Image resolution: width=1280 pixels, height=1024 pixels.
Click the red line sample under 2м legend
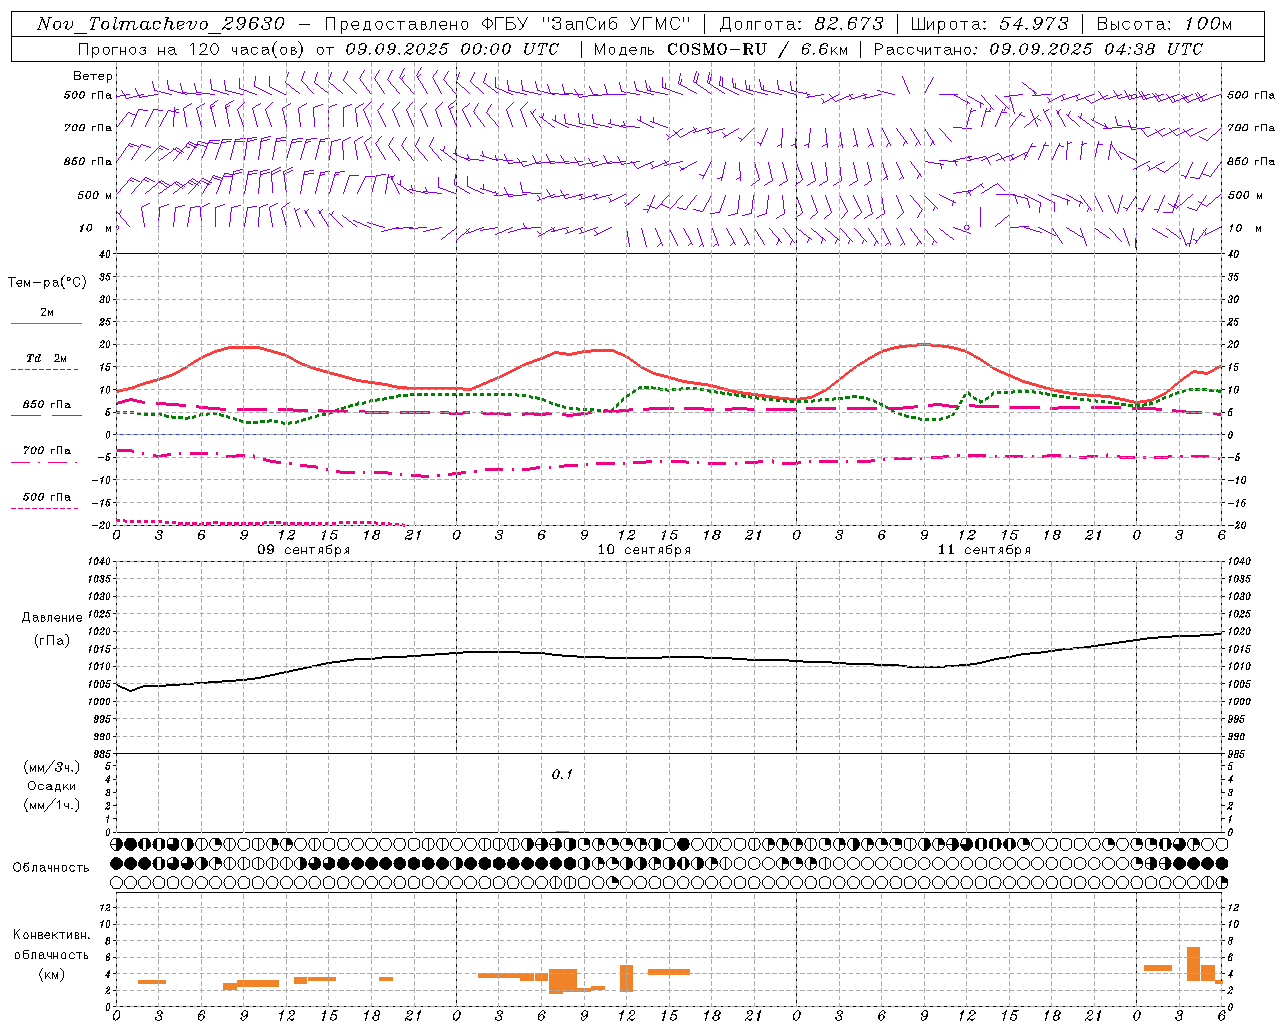(46, 323)
